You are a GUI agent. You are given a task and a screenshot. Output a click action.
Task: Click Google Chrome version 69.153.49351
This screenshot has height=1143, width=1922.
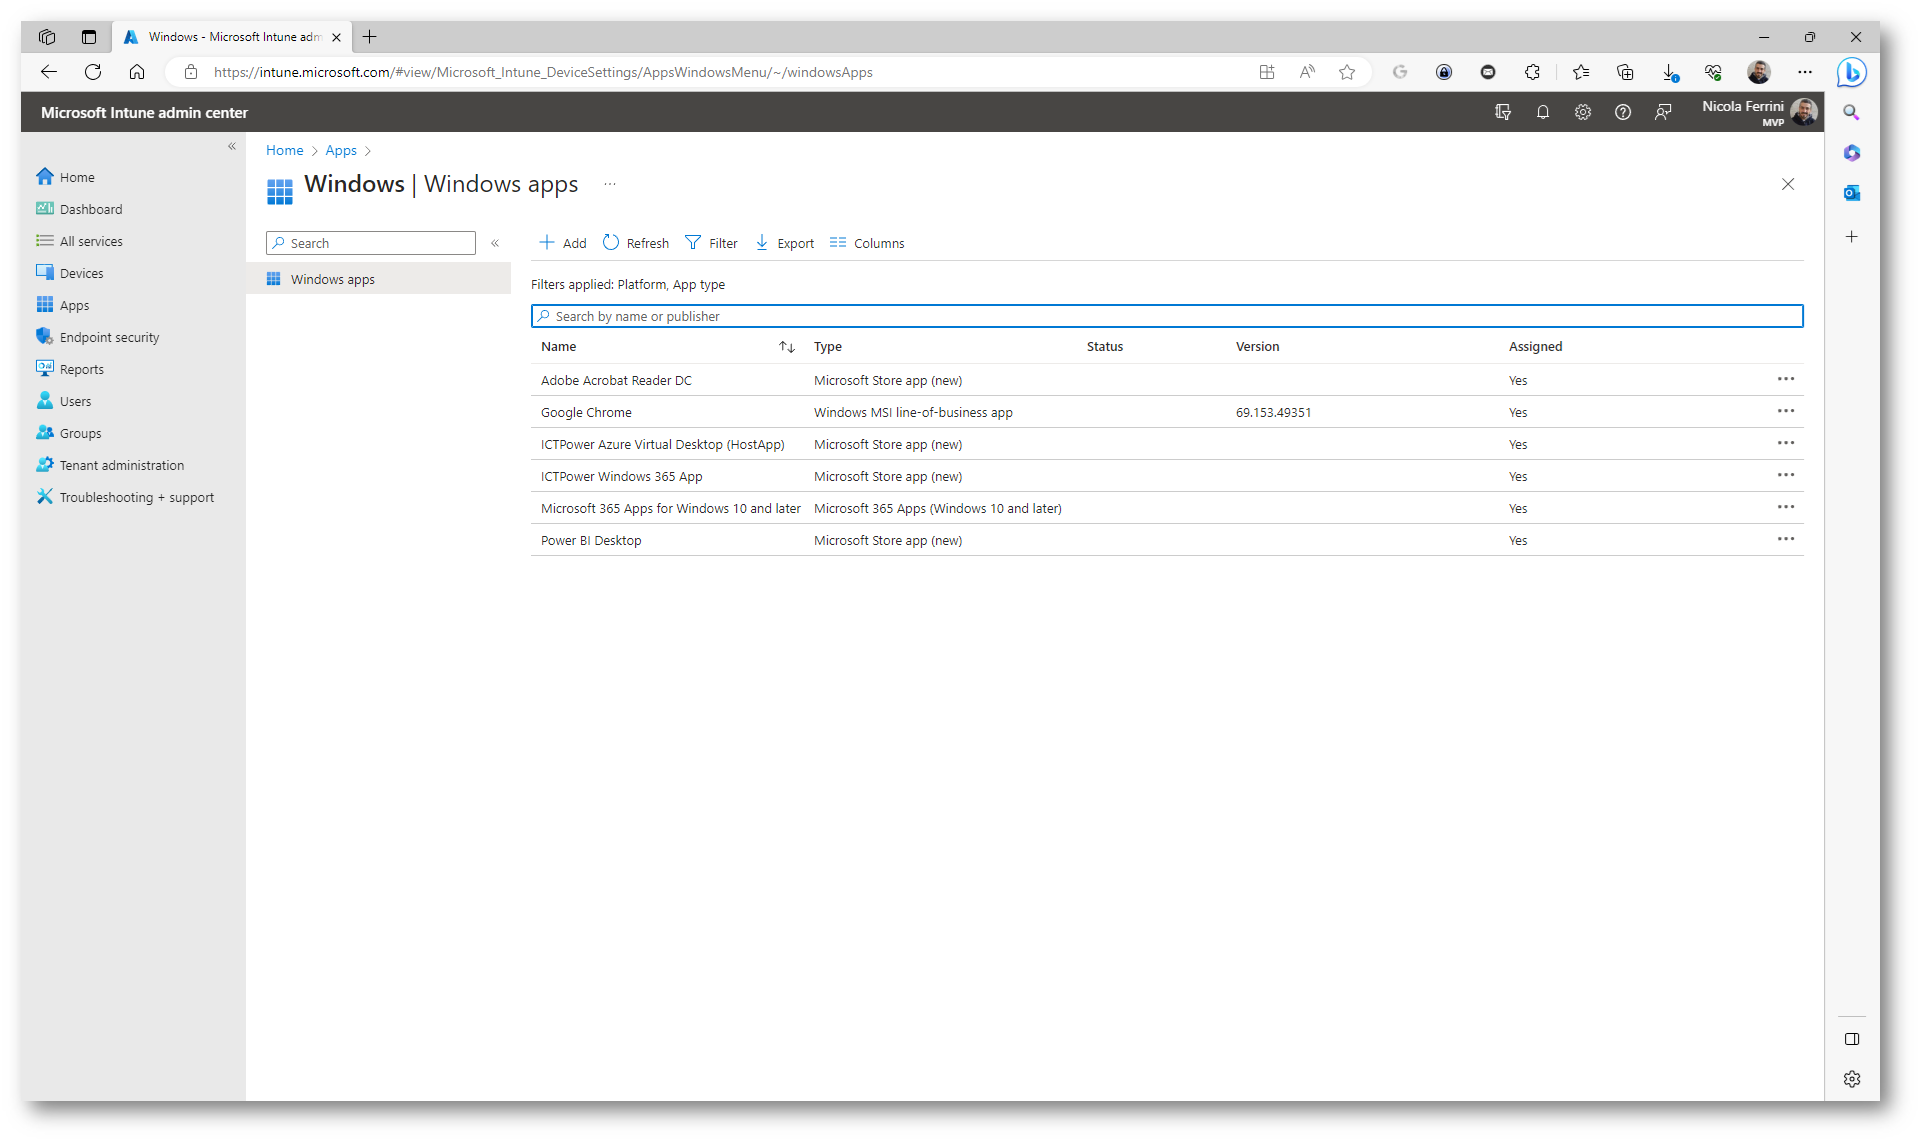(1273, 412)
